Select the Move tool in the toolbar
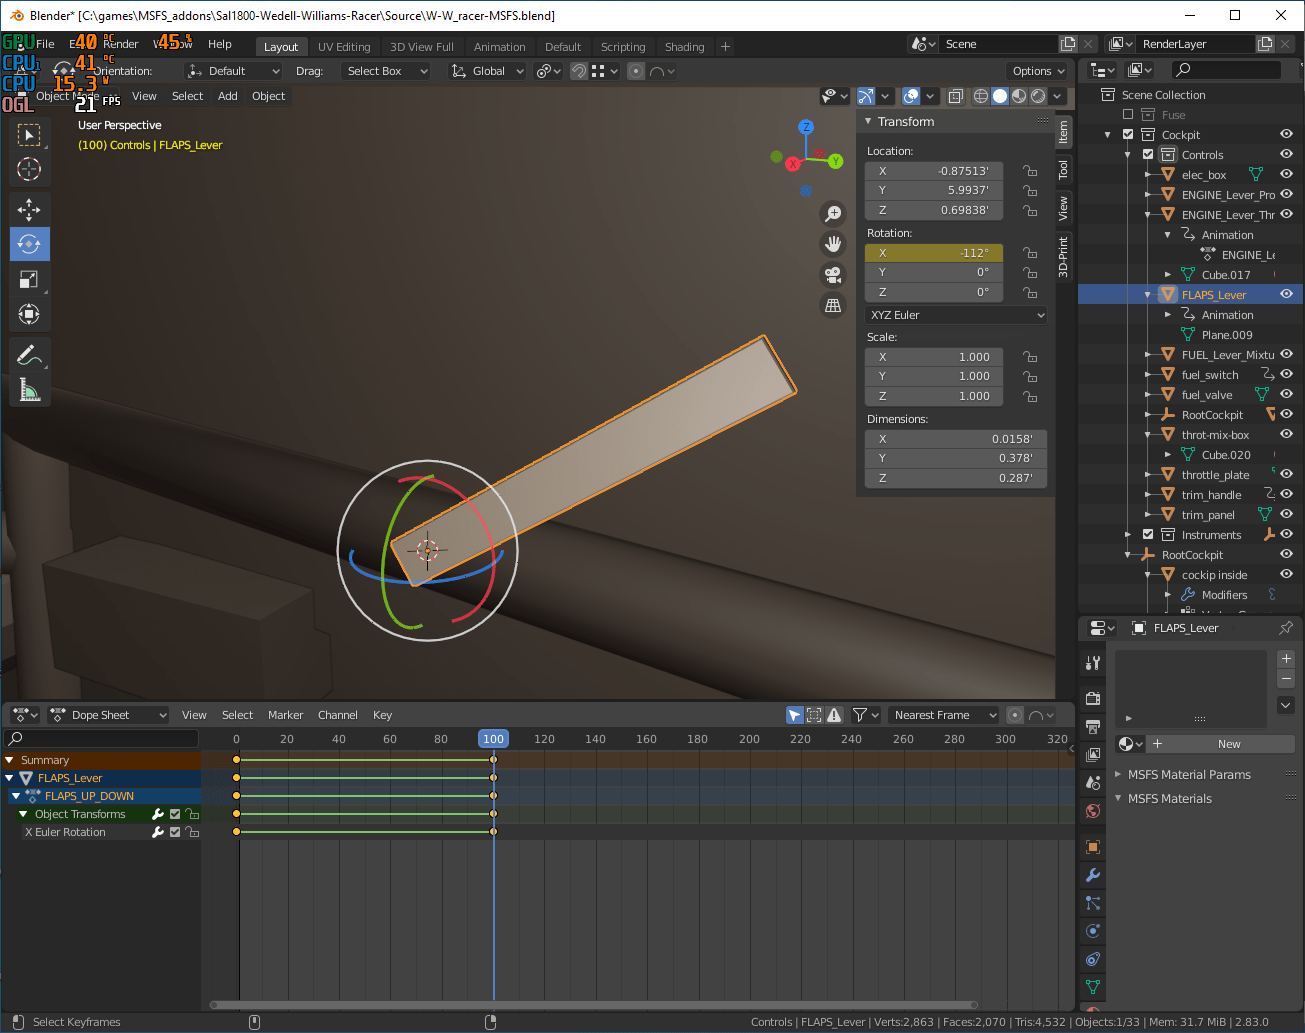 pyautogui.click(x=29, y=209)
